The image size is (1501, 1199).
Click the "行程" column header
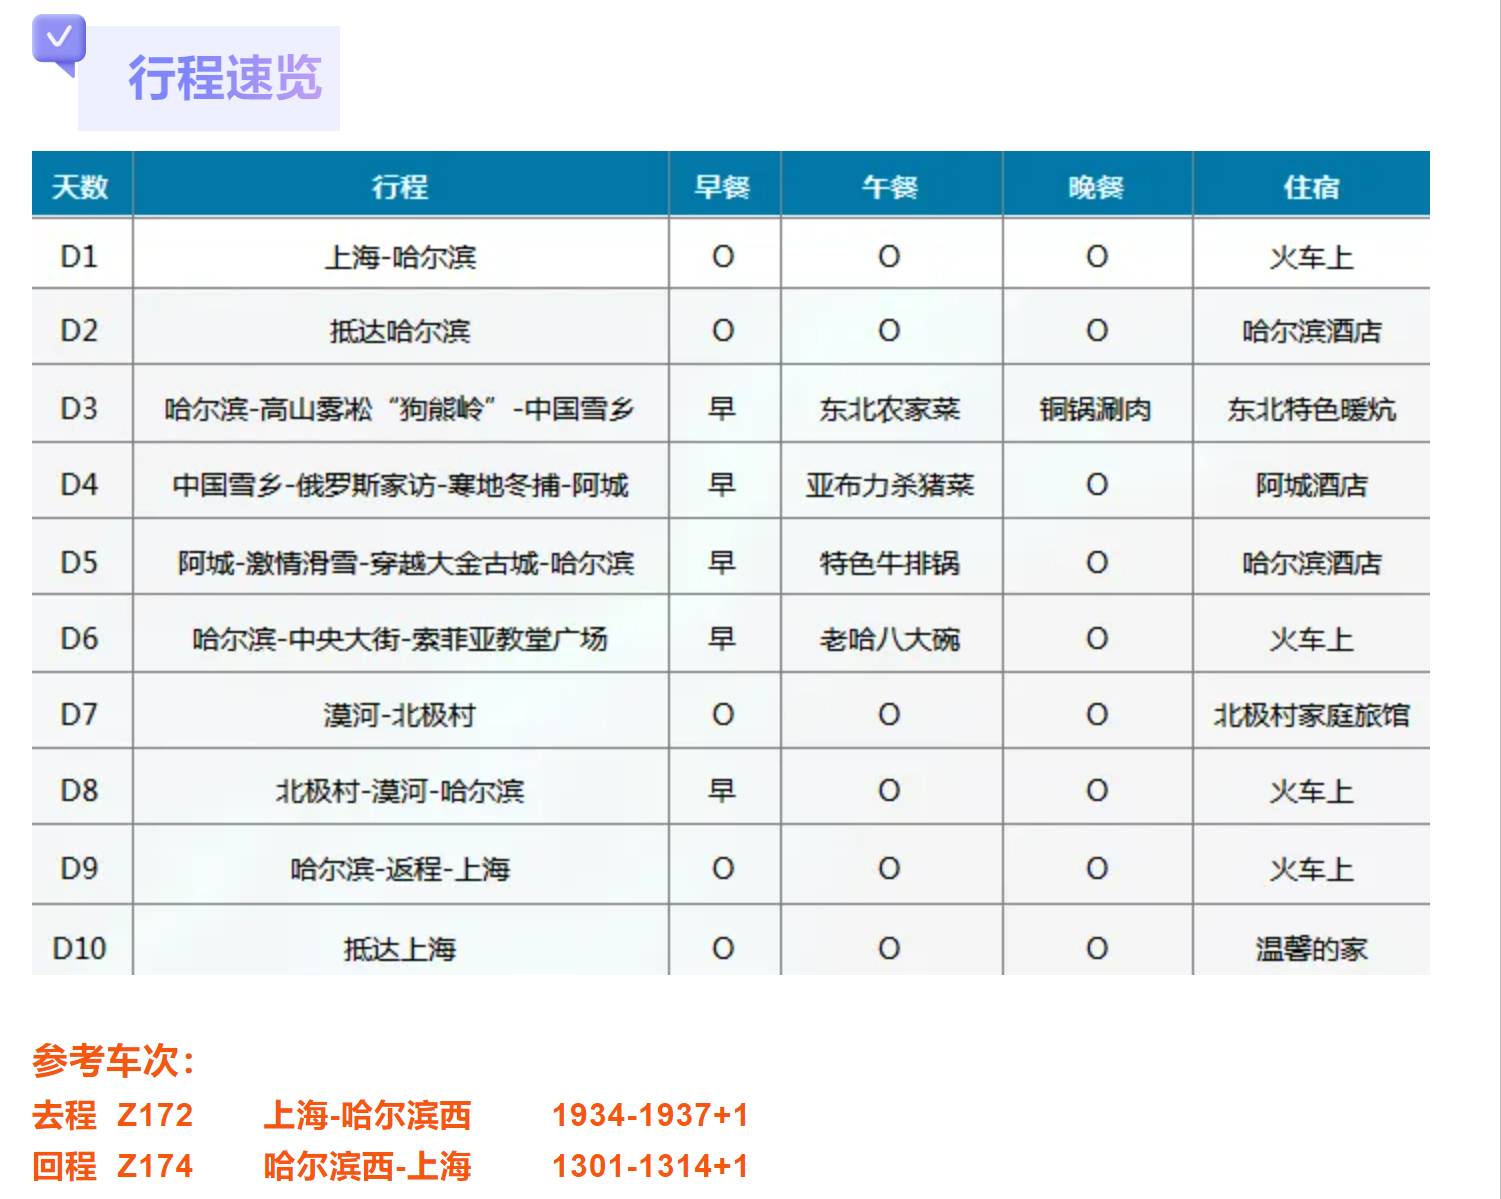(x=400, y=186)
